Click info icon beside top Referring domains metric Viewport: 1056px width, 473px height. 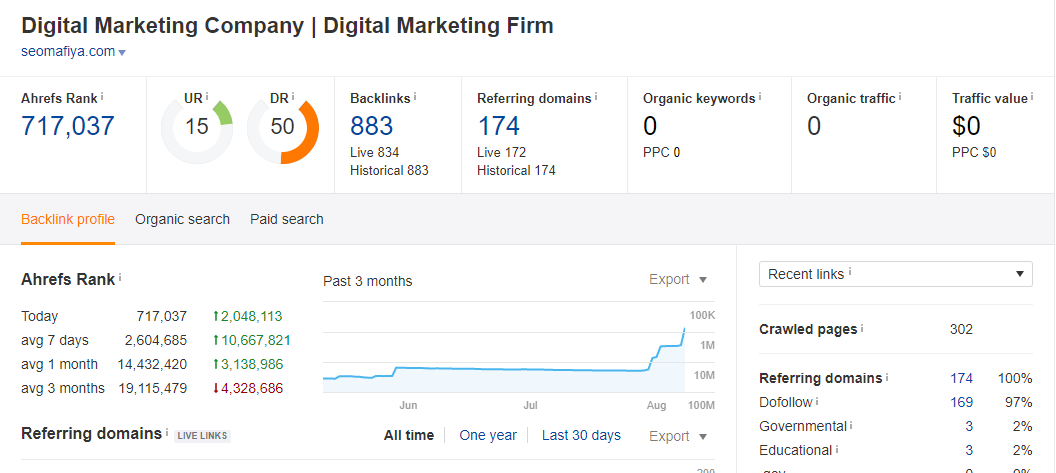596,96
